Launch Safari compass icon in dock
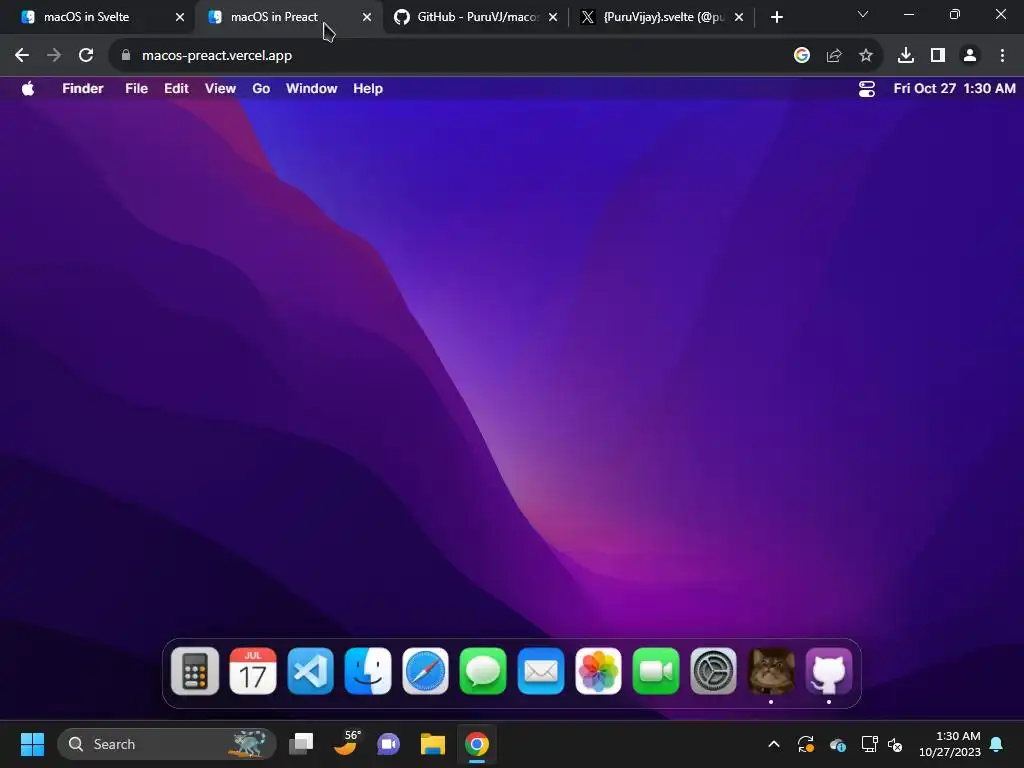1024x768 pixels. [425, 671]
